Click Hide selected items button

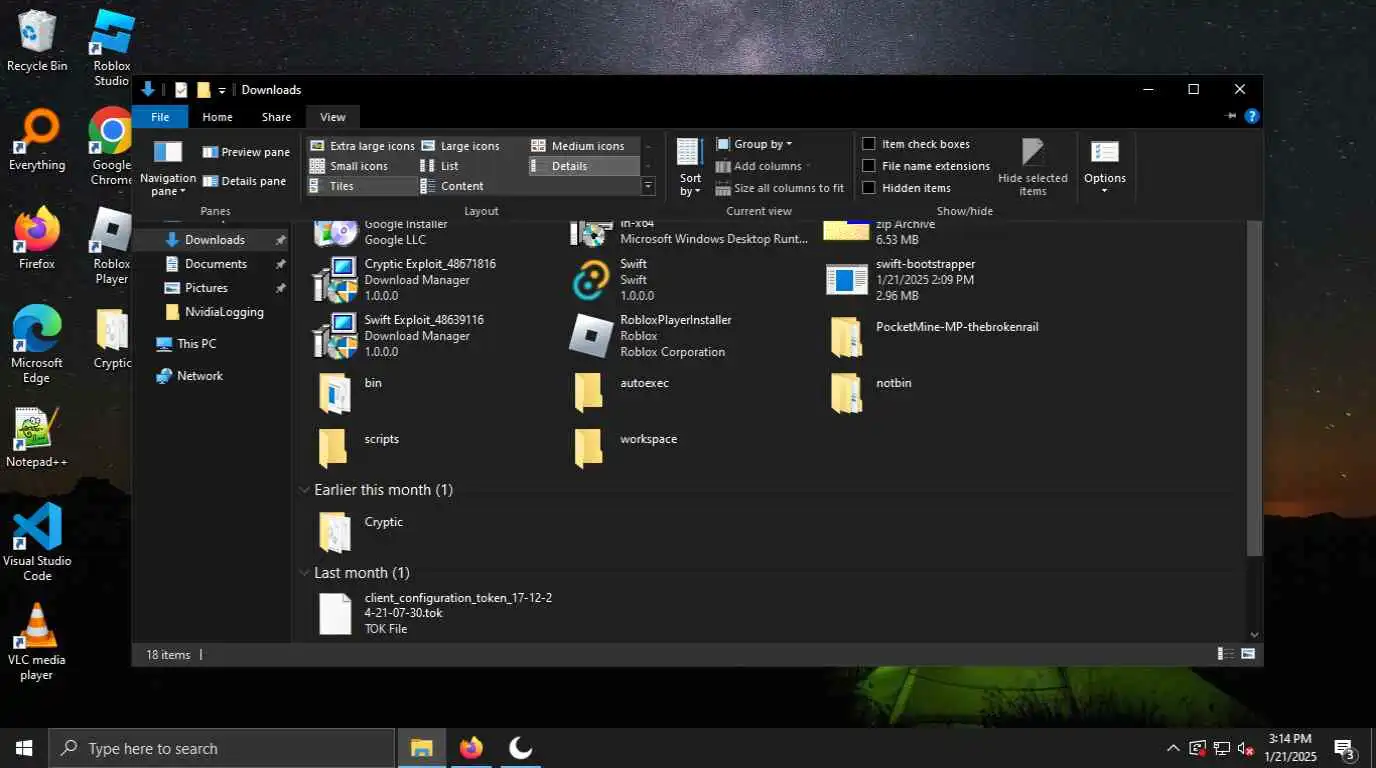[1033, 167]
